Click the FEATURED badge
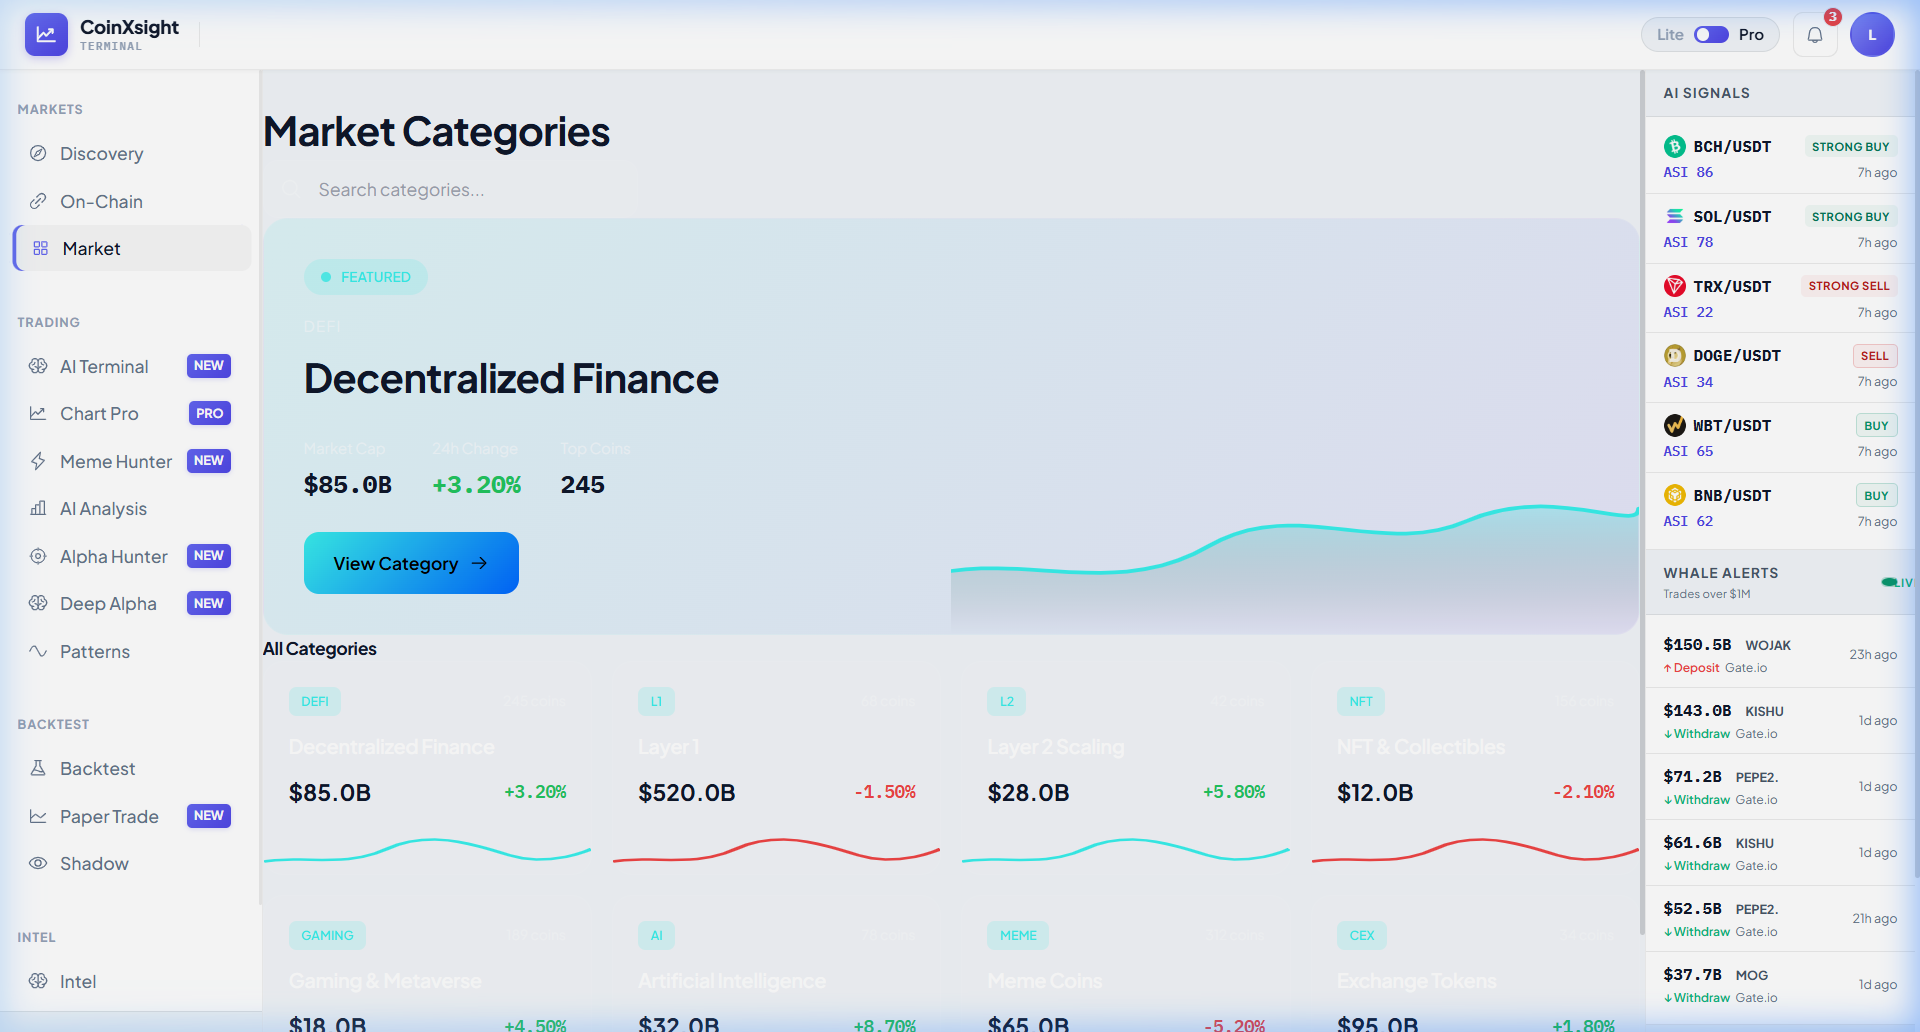The image size is (1920, 1032). click(366, 277)
